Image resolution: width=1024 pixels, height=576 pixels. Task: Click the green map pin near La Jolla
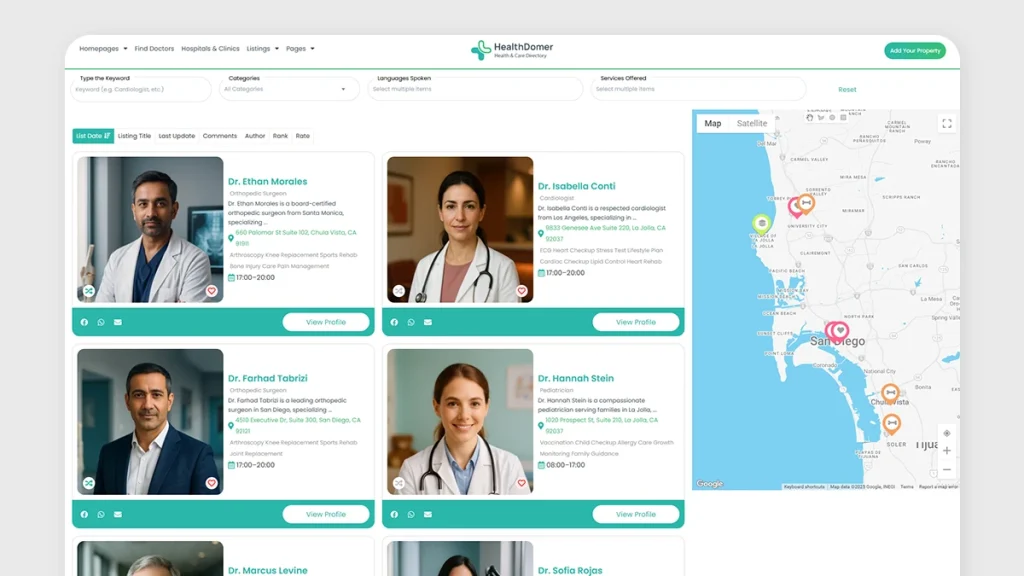[761, 224]
